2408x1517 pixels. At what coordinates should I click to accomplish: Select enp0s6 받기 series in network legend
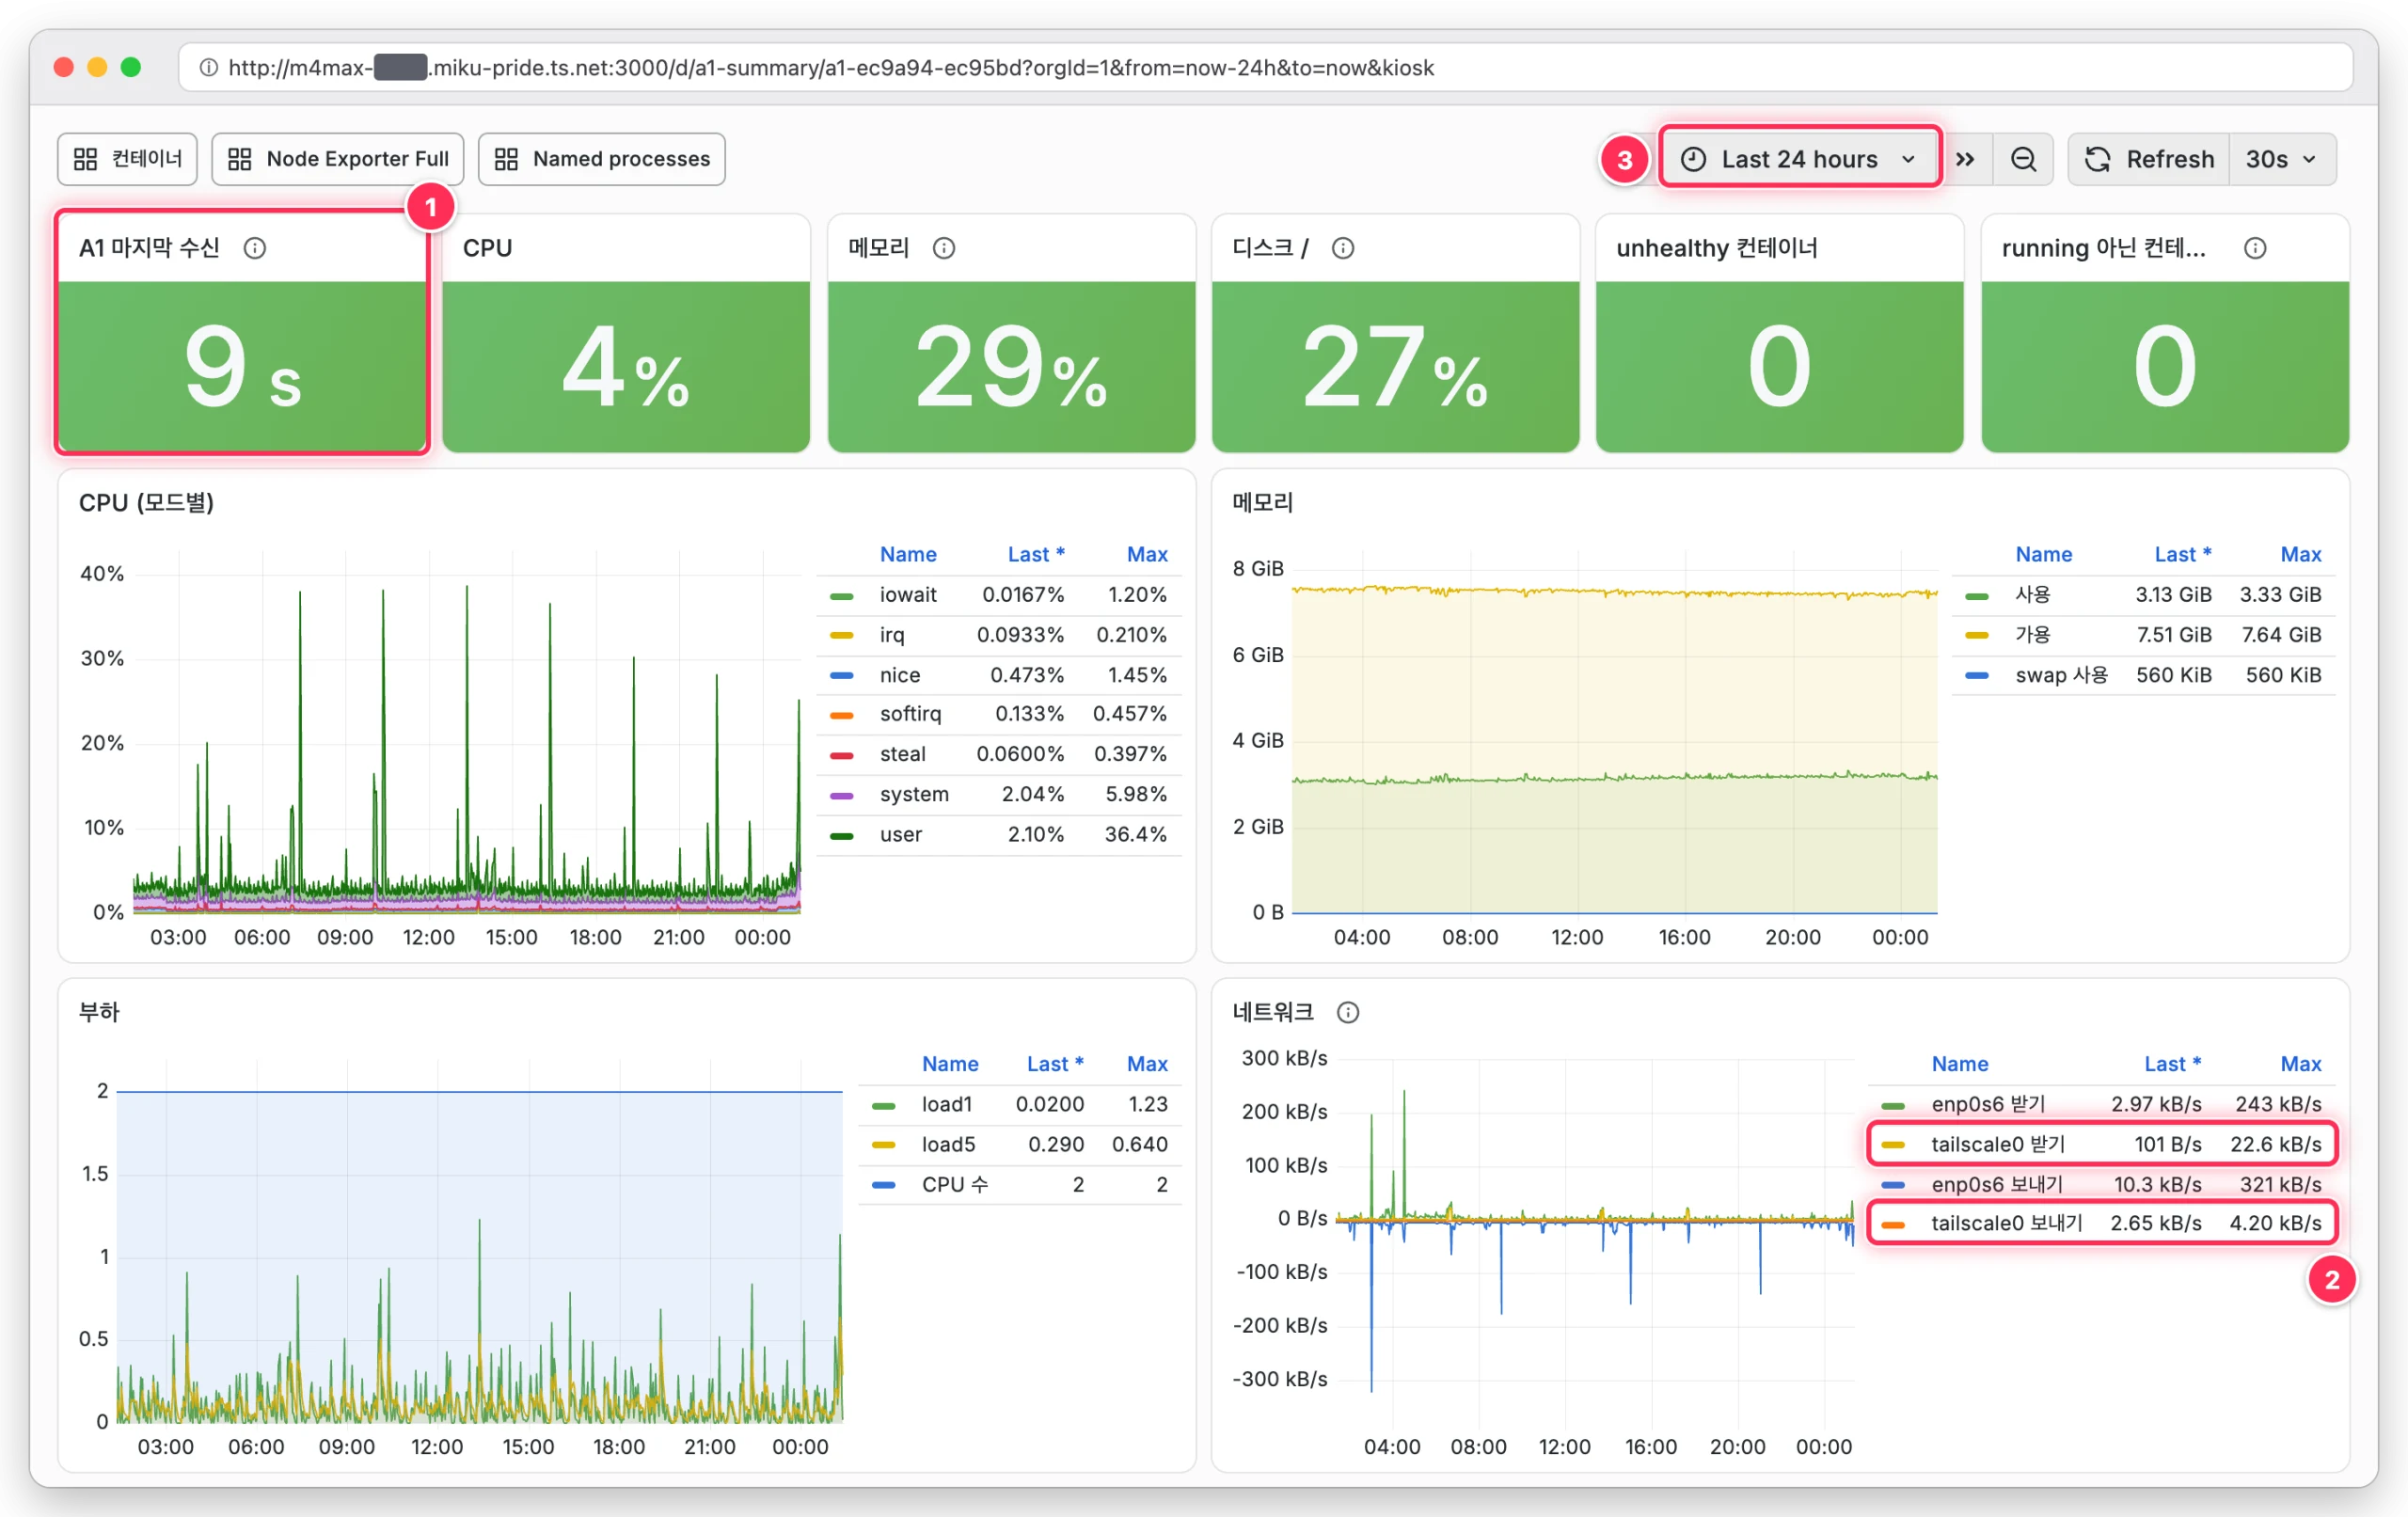click(x=1988, y=1104)
